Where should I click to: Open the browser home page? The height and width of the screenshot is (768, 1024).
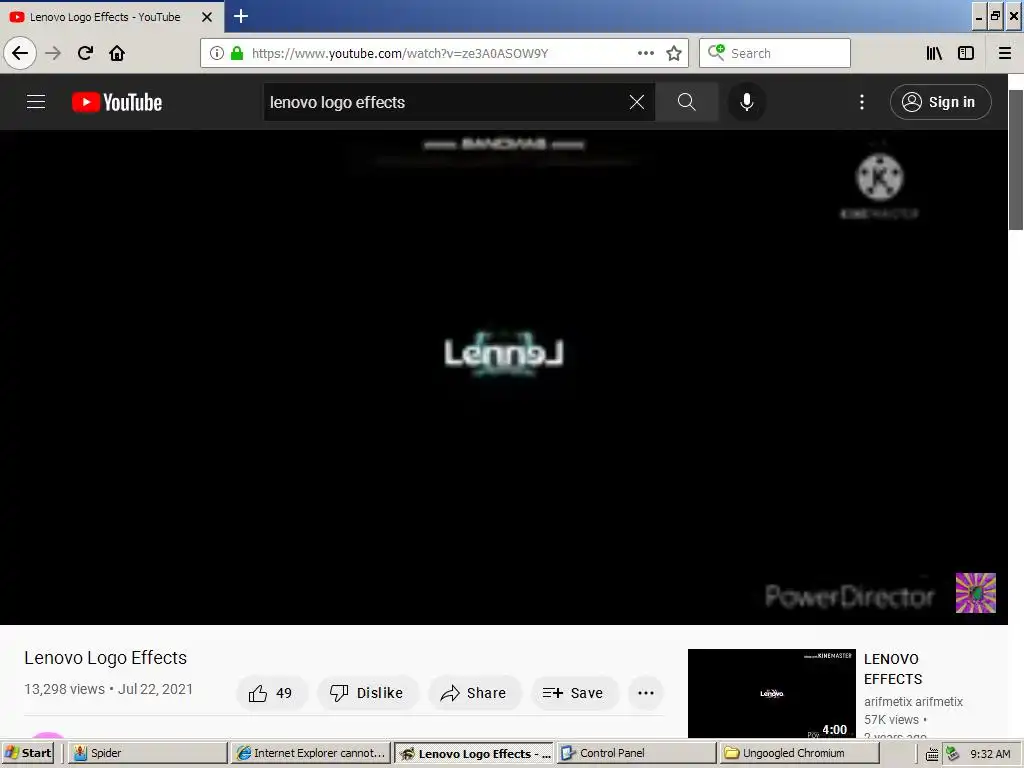coord(117,53)
